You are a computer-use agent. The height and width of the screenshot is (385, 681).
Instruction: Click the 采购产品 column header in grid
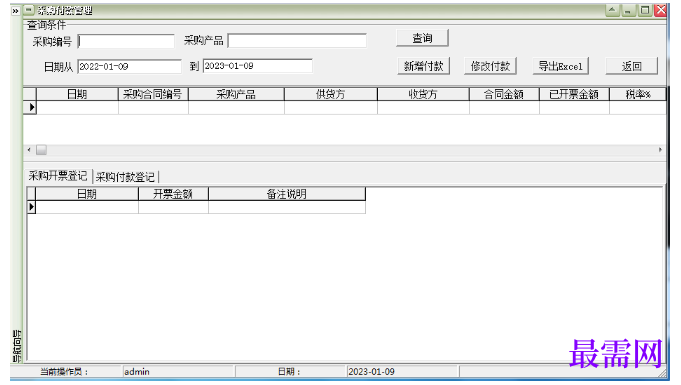click(x=236, y=94)
